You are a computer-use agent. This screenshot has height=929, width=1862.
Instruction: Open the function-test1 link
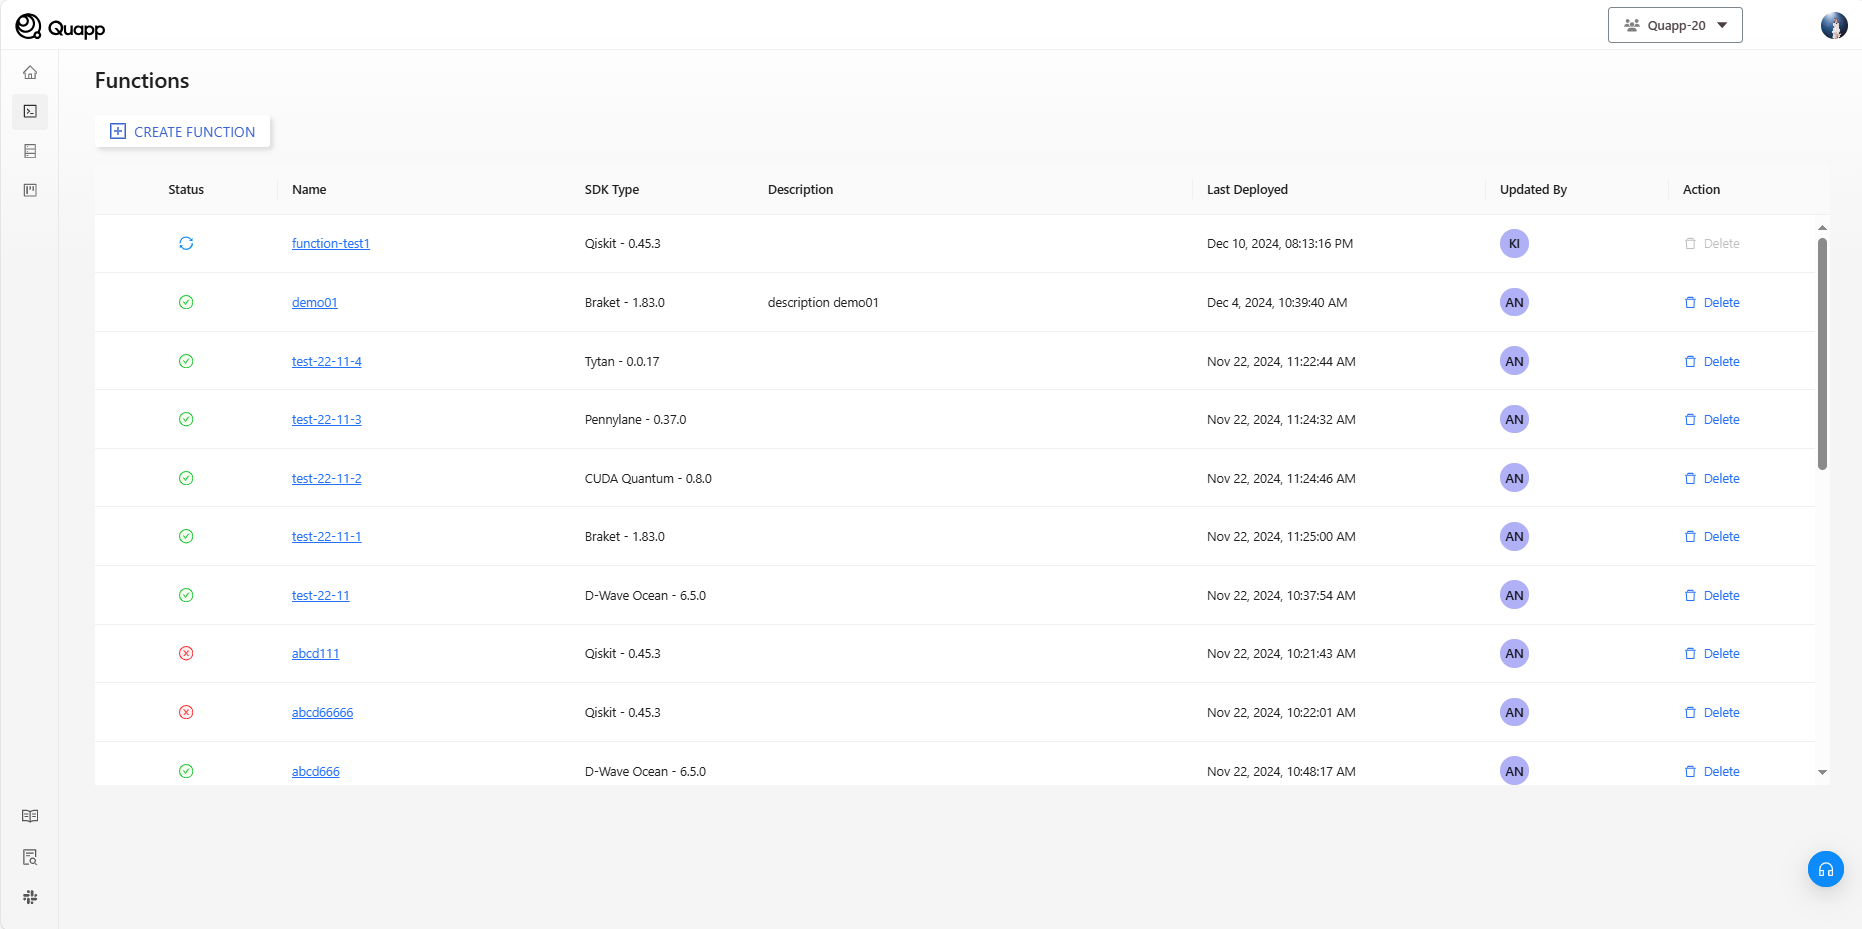click(x=330, y=244)
